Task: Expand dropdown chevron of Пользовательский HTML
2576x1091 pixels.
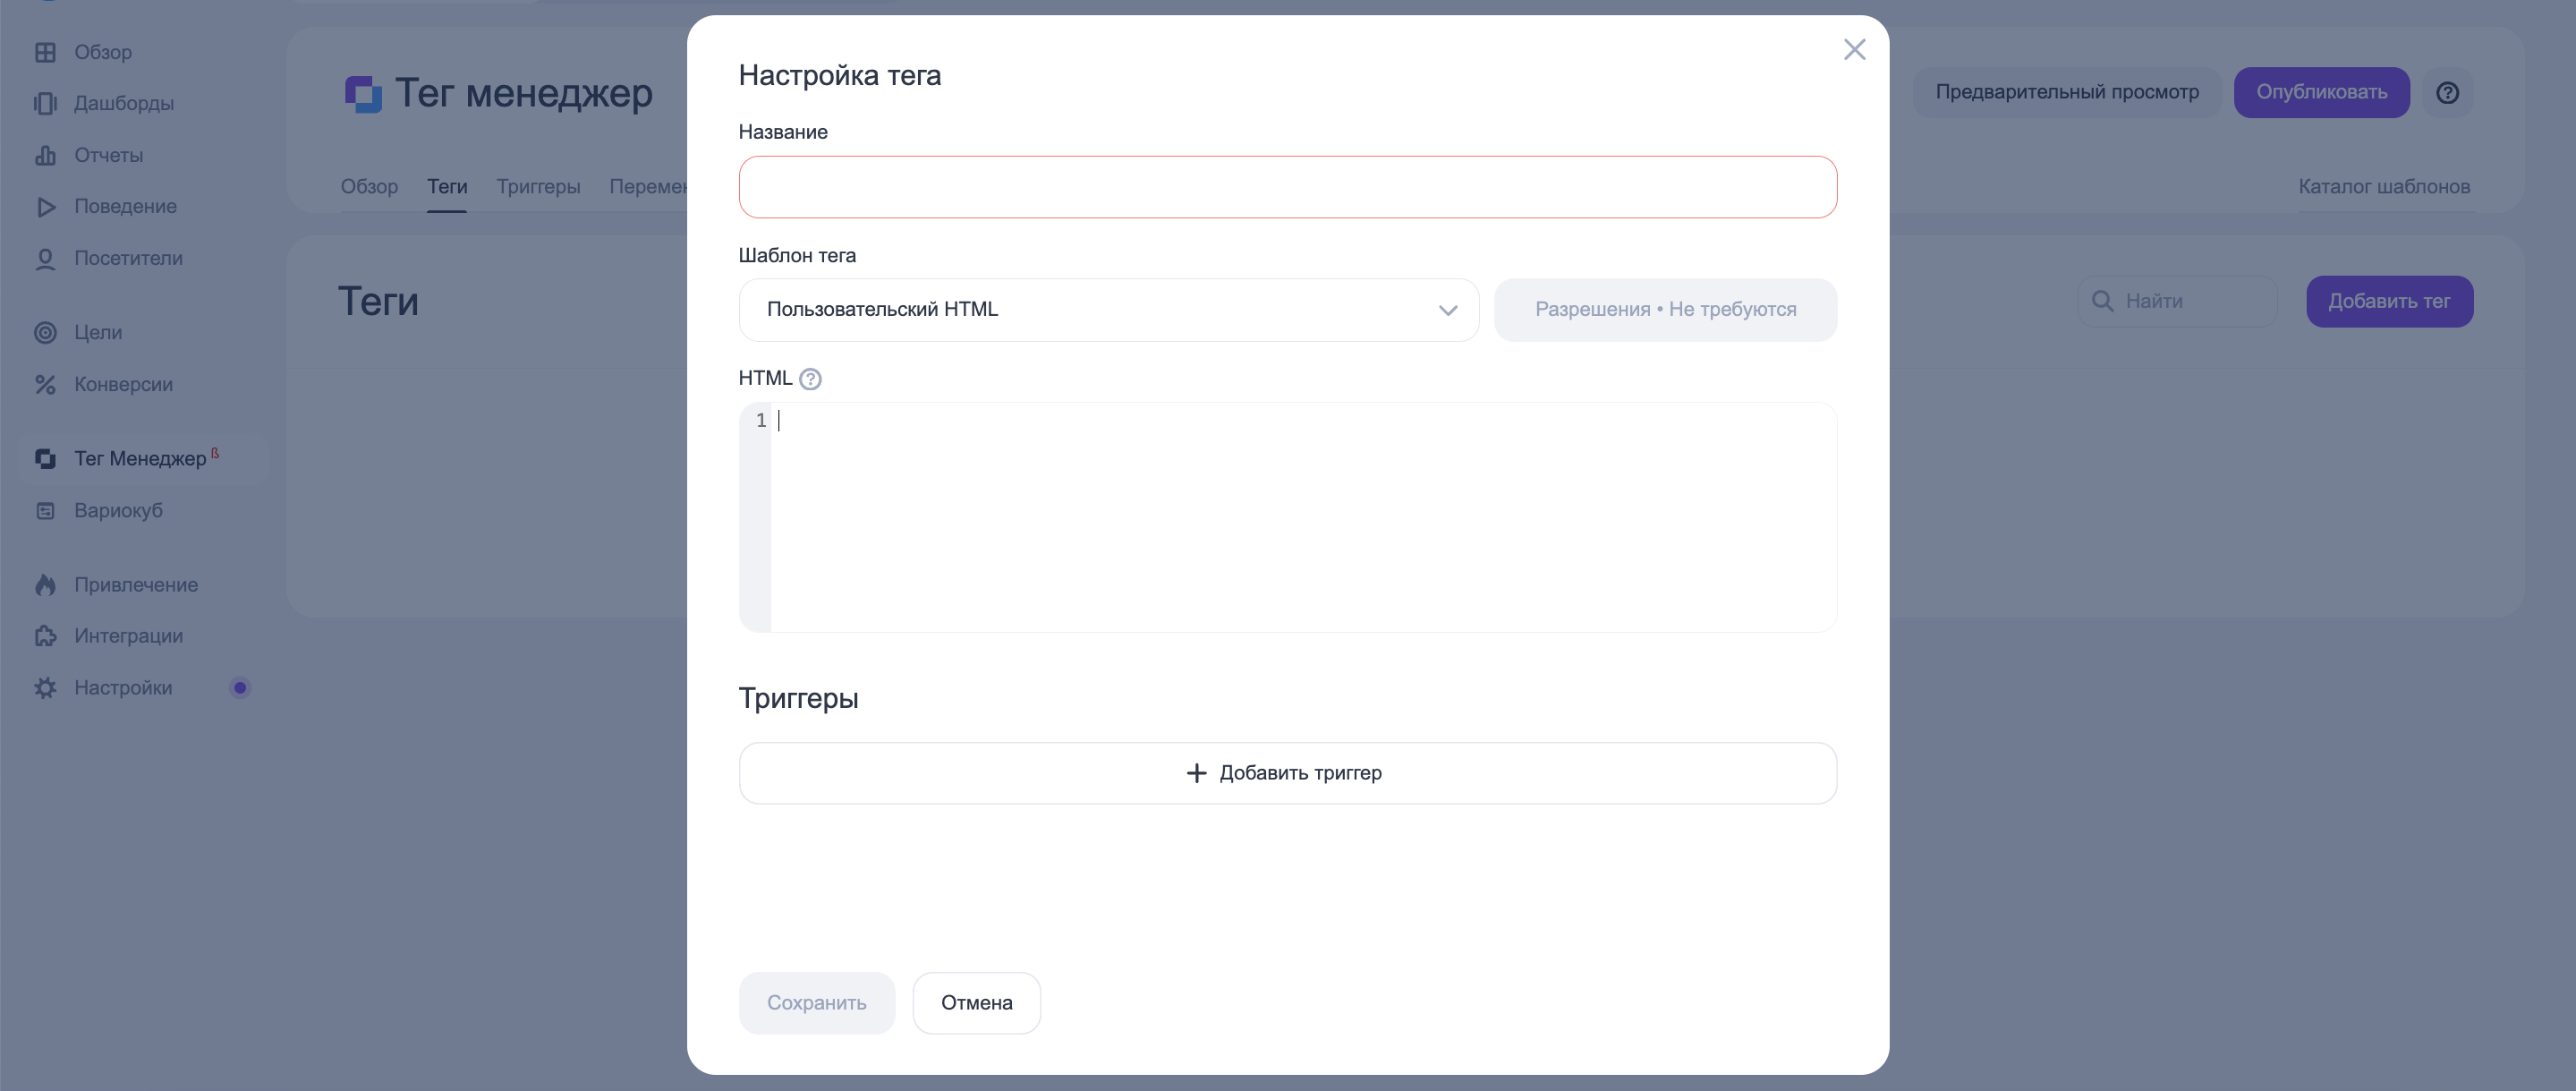Action: click(x=1447, y=310)
